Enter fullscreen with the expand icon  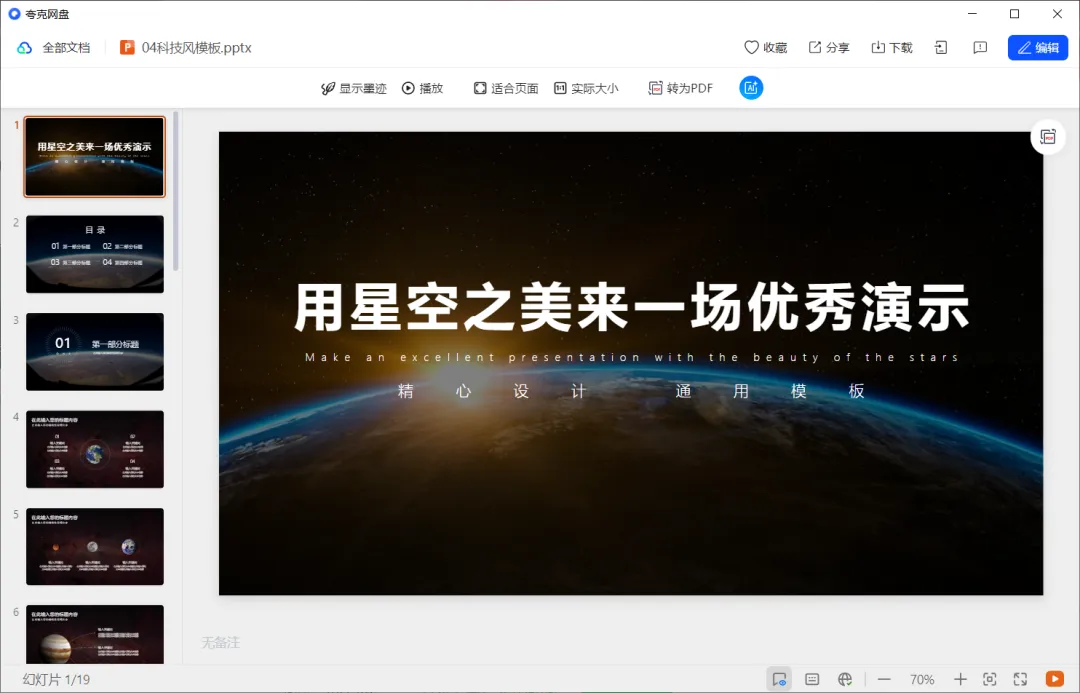pyautogui.click(x=1020, y=679)
